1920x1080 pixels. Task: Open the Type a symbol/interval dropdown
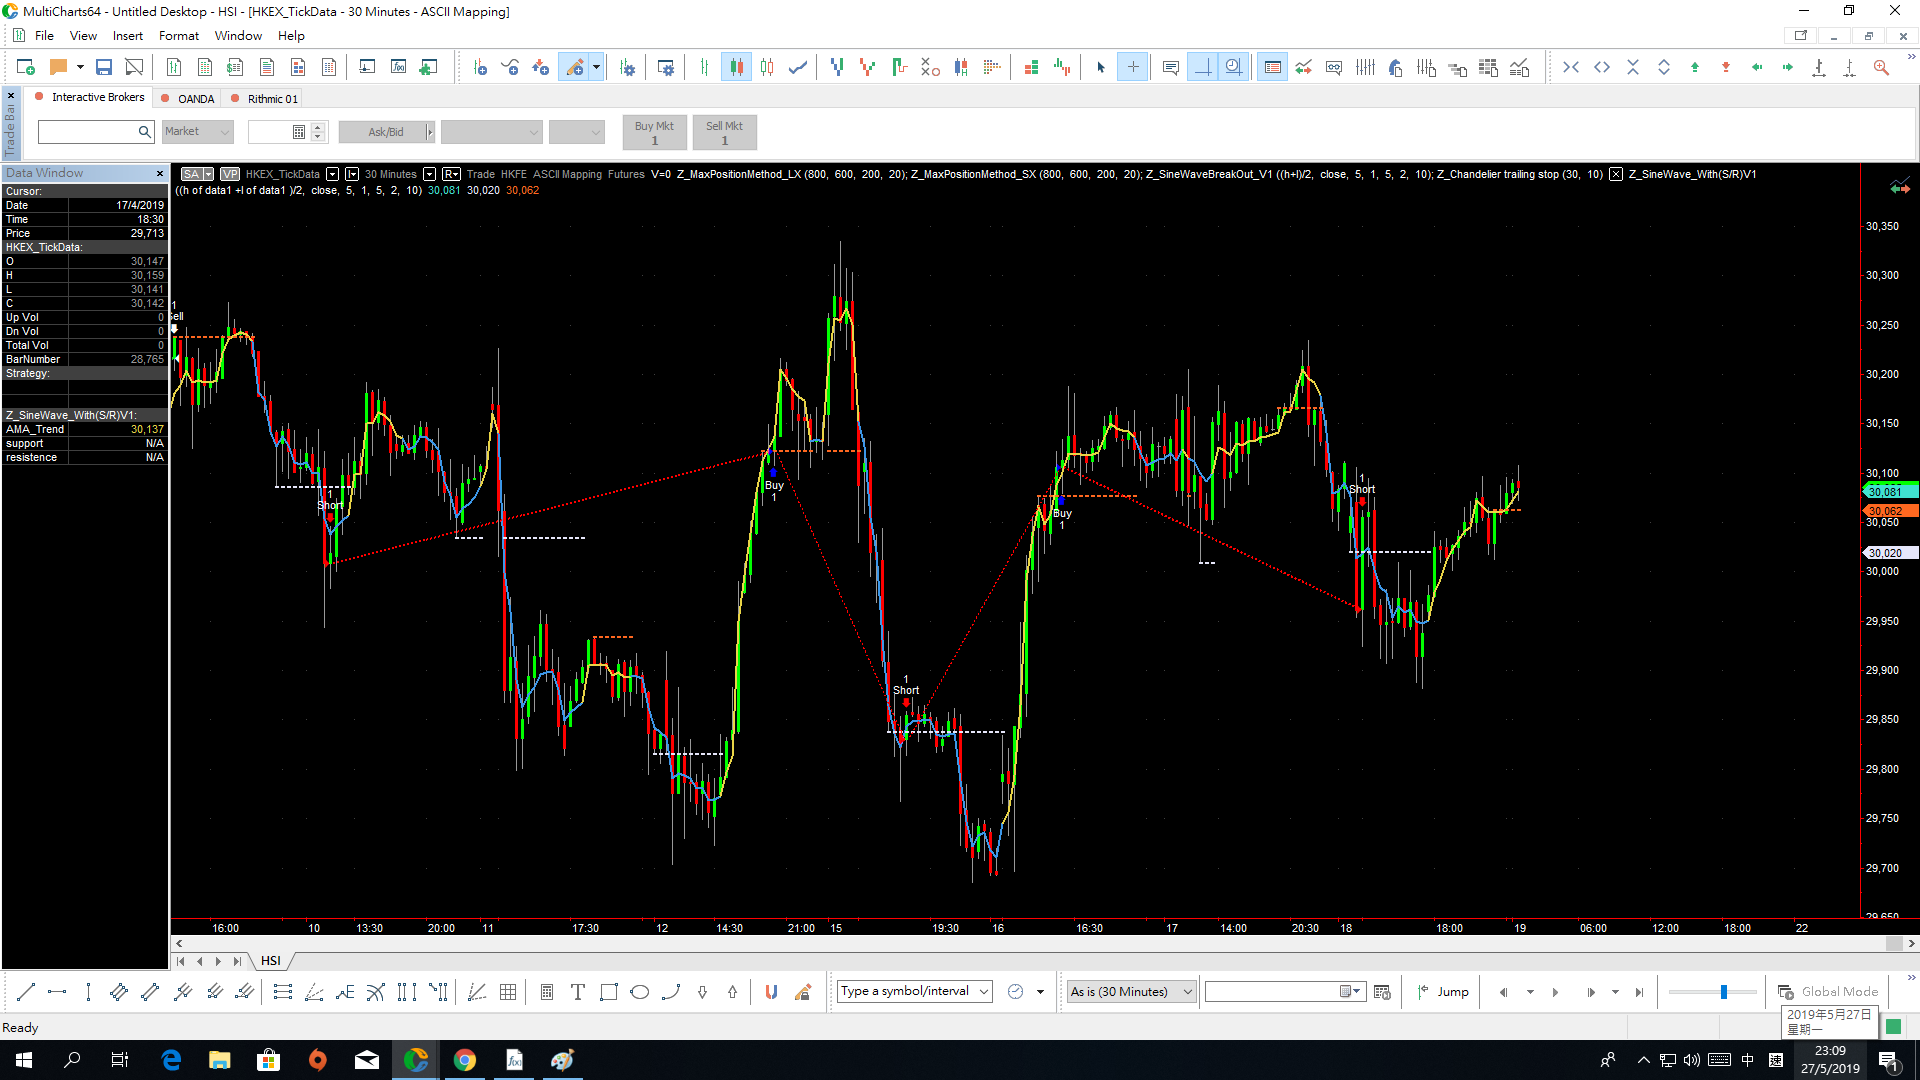pyautogui.click(x=984, y=992)
